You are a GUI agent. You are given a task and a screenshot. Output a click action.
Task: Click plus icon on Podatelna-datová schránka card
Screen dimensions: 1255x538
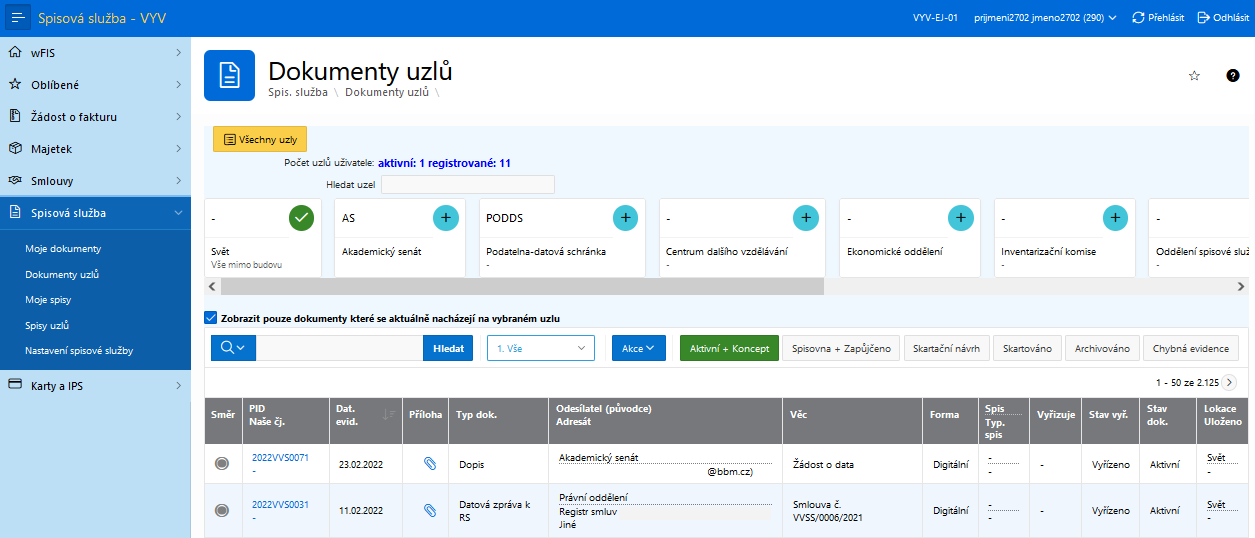625,217
